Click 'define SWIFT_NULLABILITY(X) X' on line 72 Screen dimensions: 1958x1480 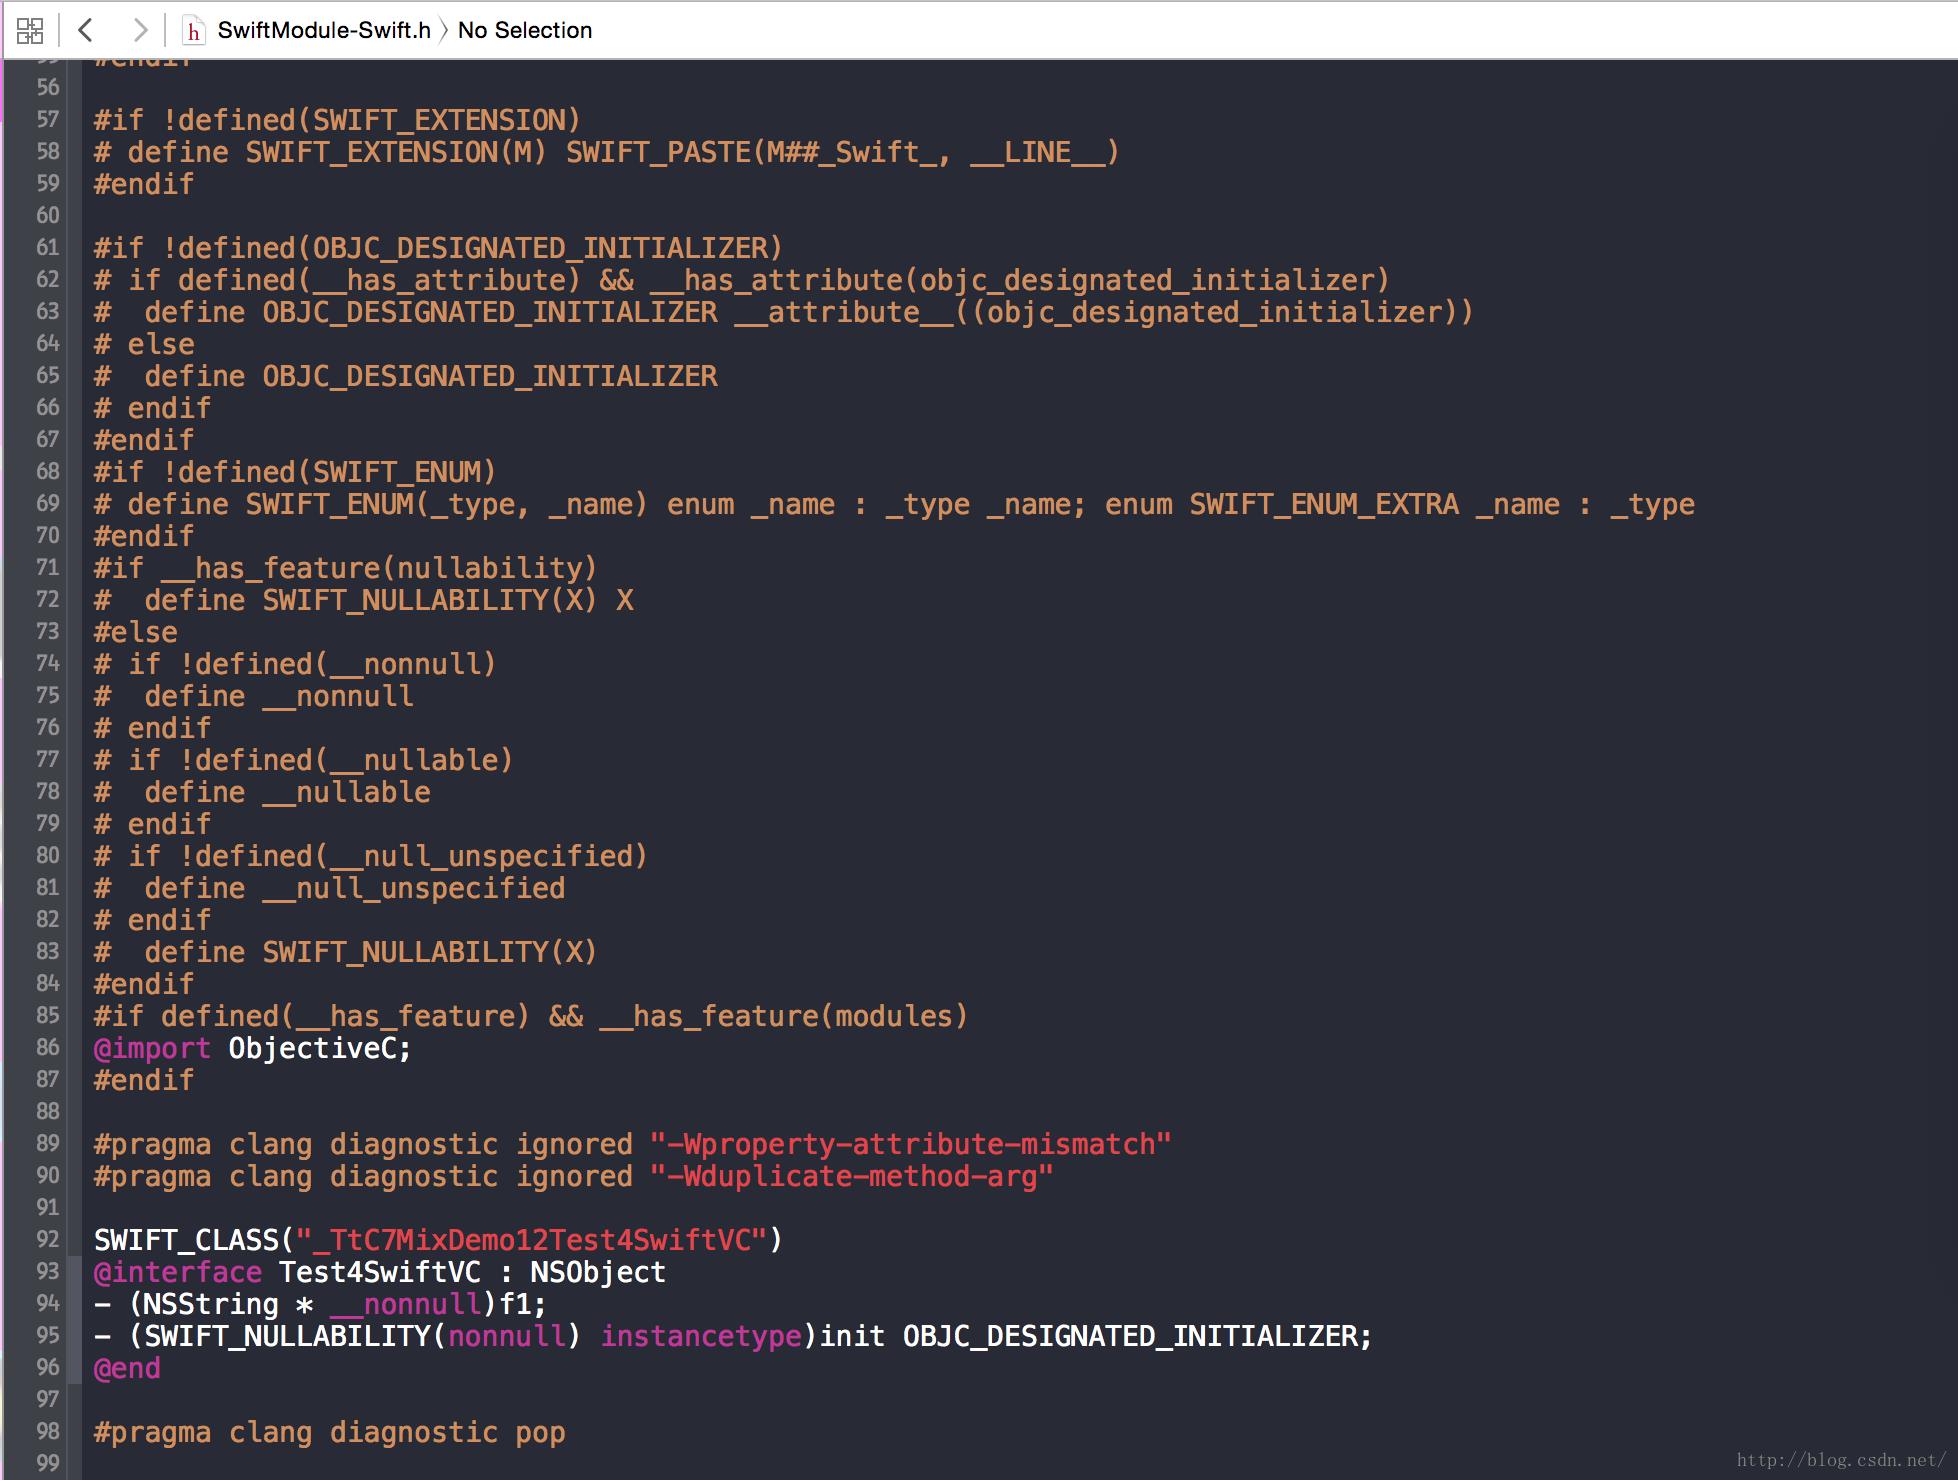(x=389, y=601)
